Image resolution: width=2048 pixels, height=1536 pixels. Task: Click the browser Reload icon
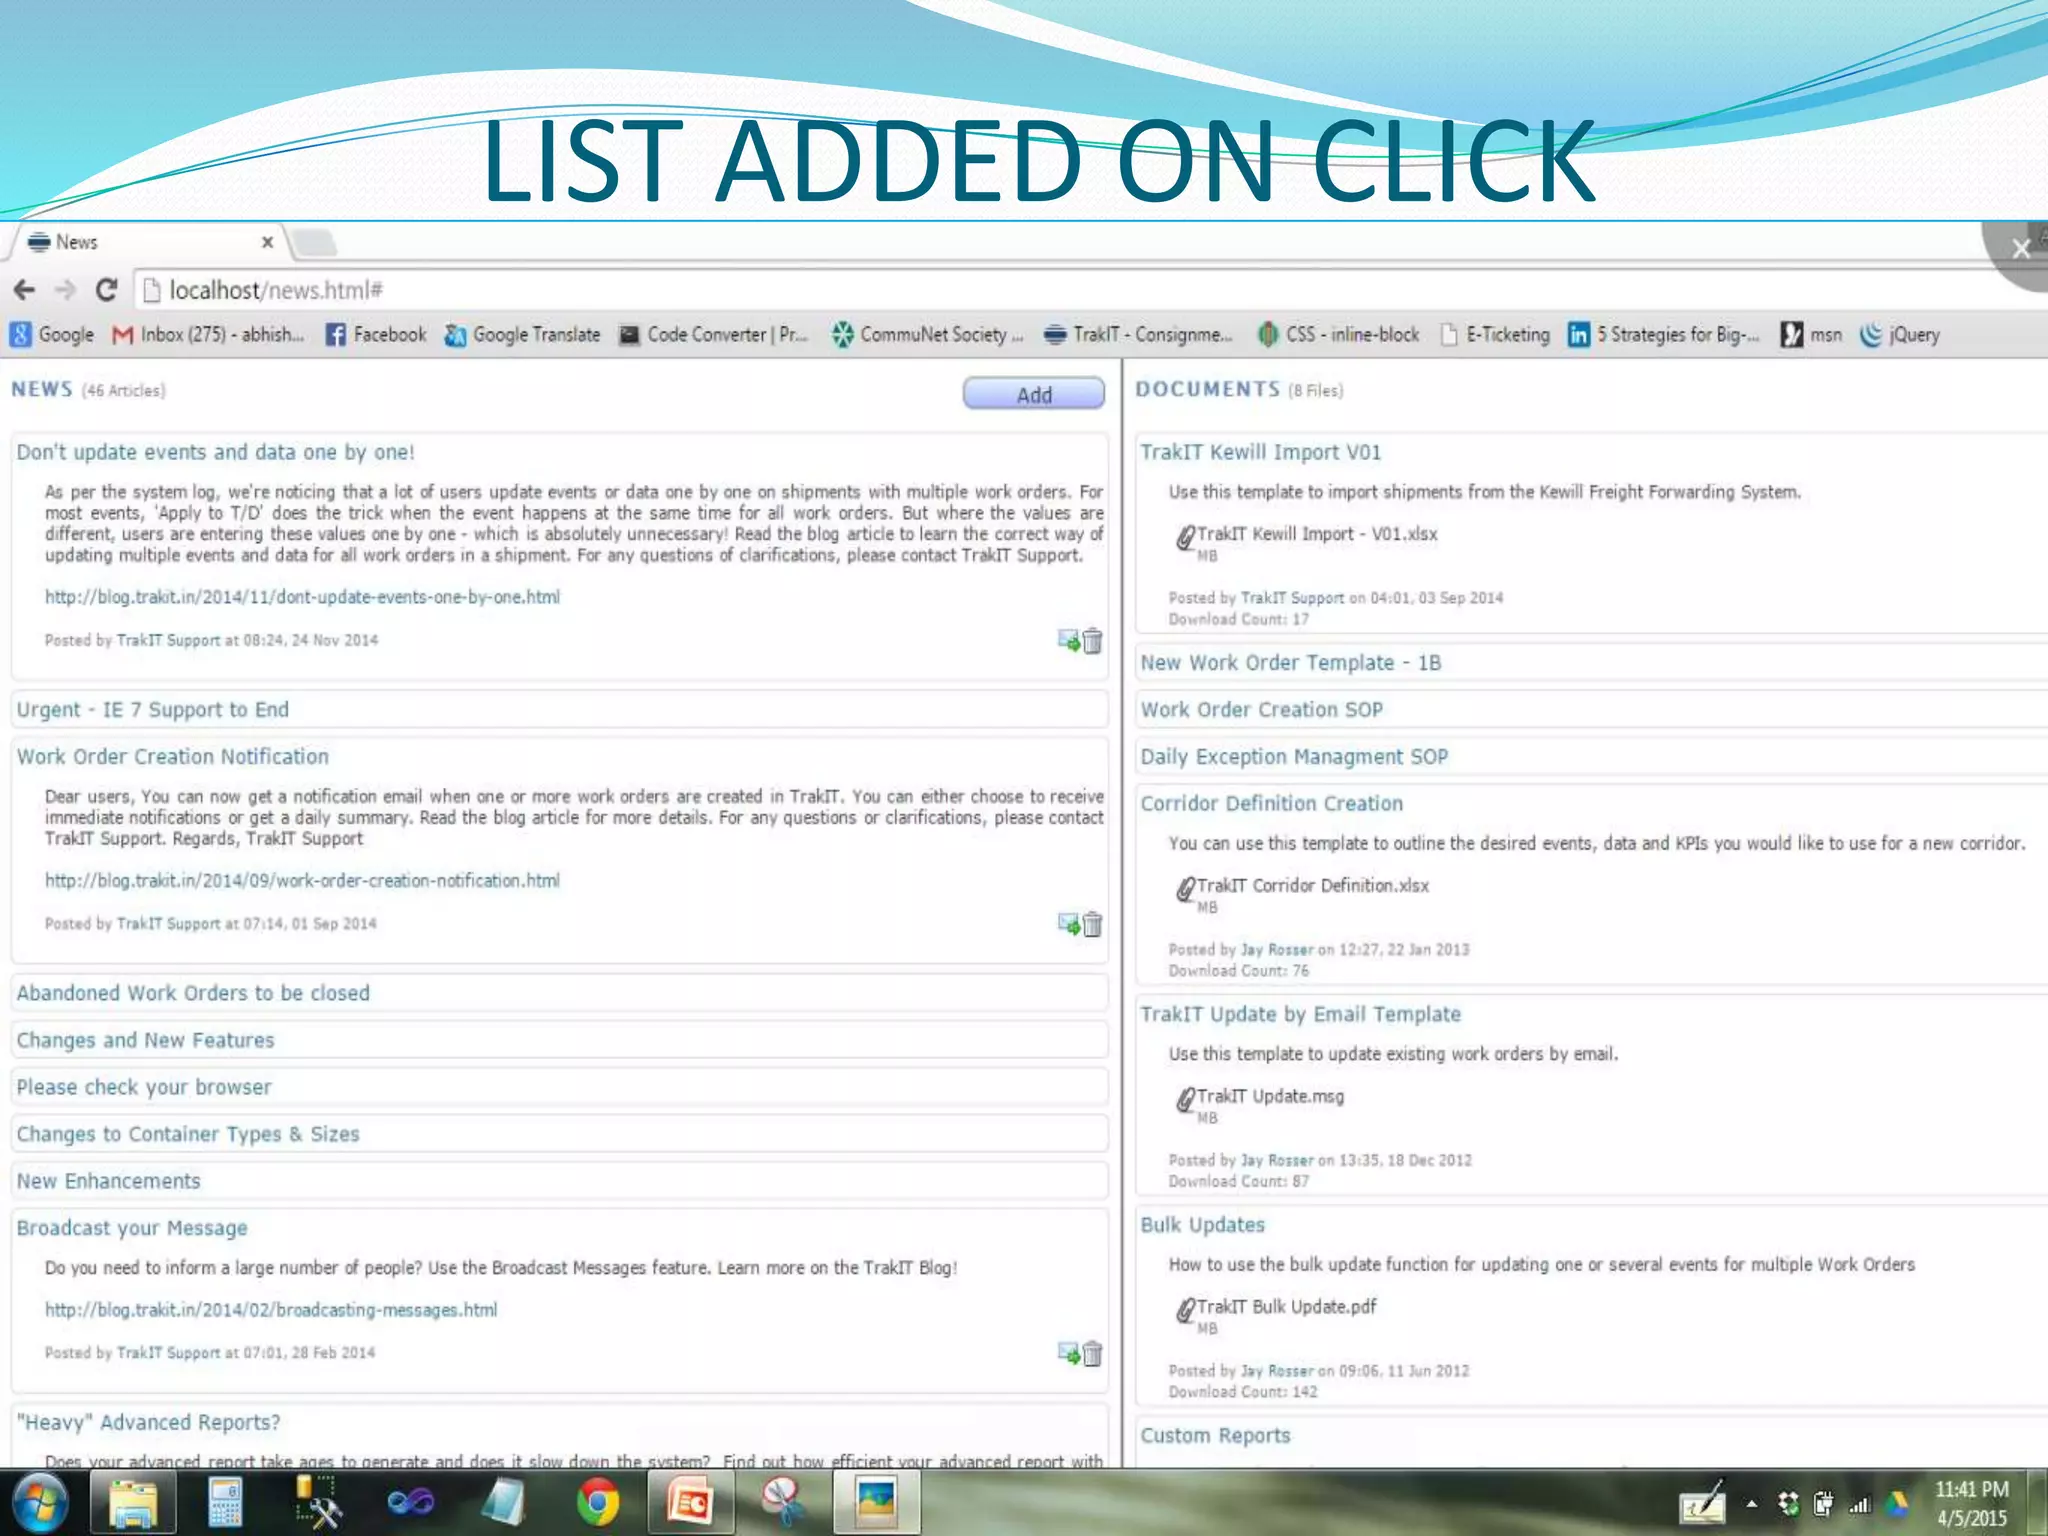coord(106,290)
